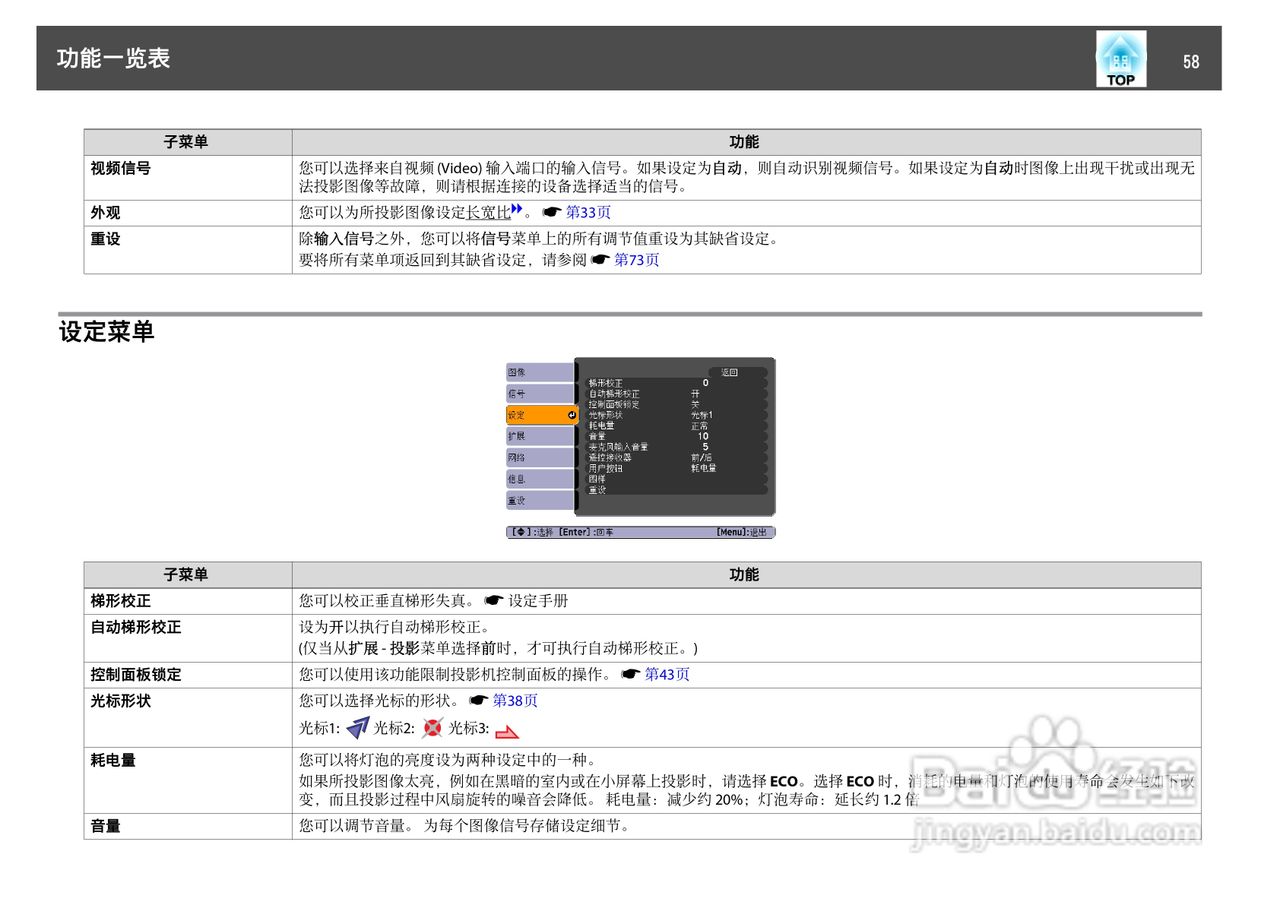Click the glossary arrows icon after 长宽比
The width and height of the screenshot is (1280, 905).
coord(517,209)
